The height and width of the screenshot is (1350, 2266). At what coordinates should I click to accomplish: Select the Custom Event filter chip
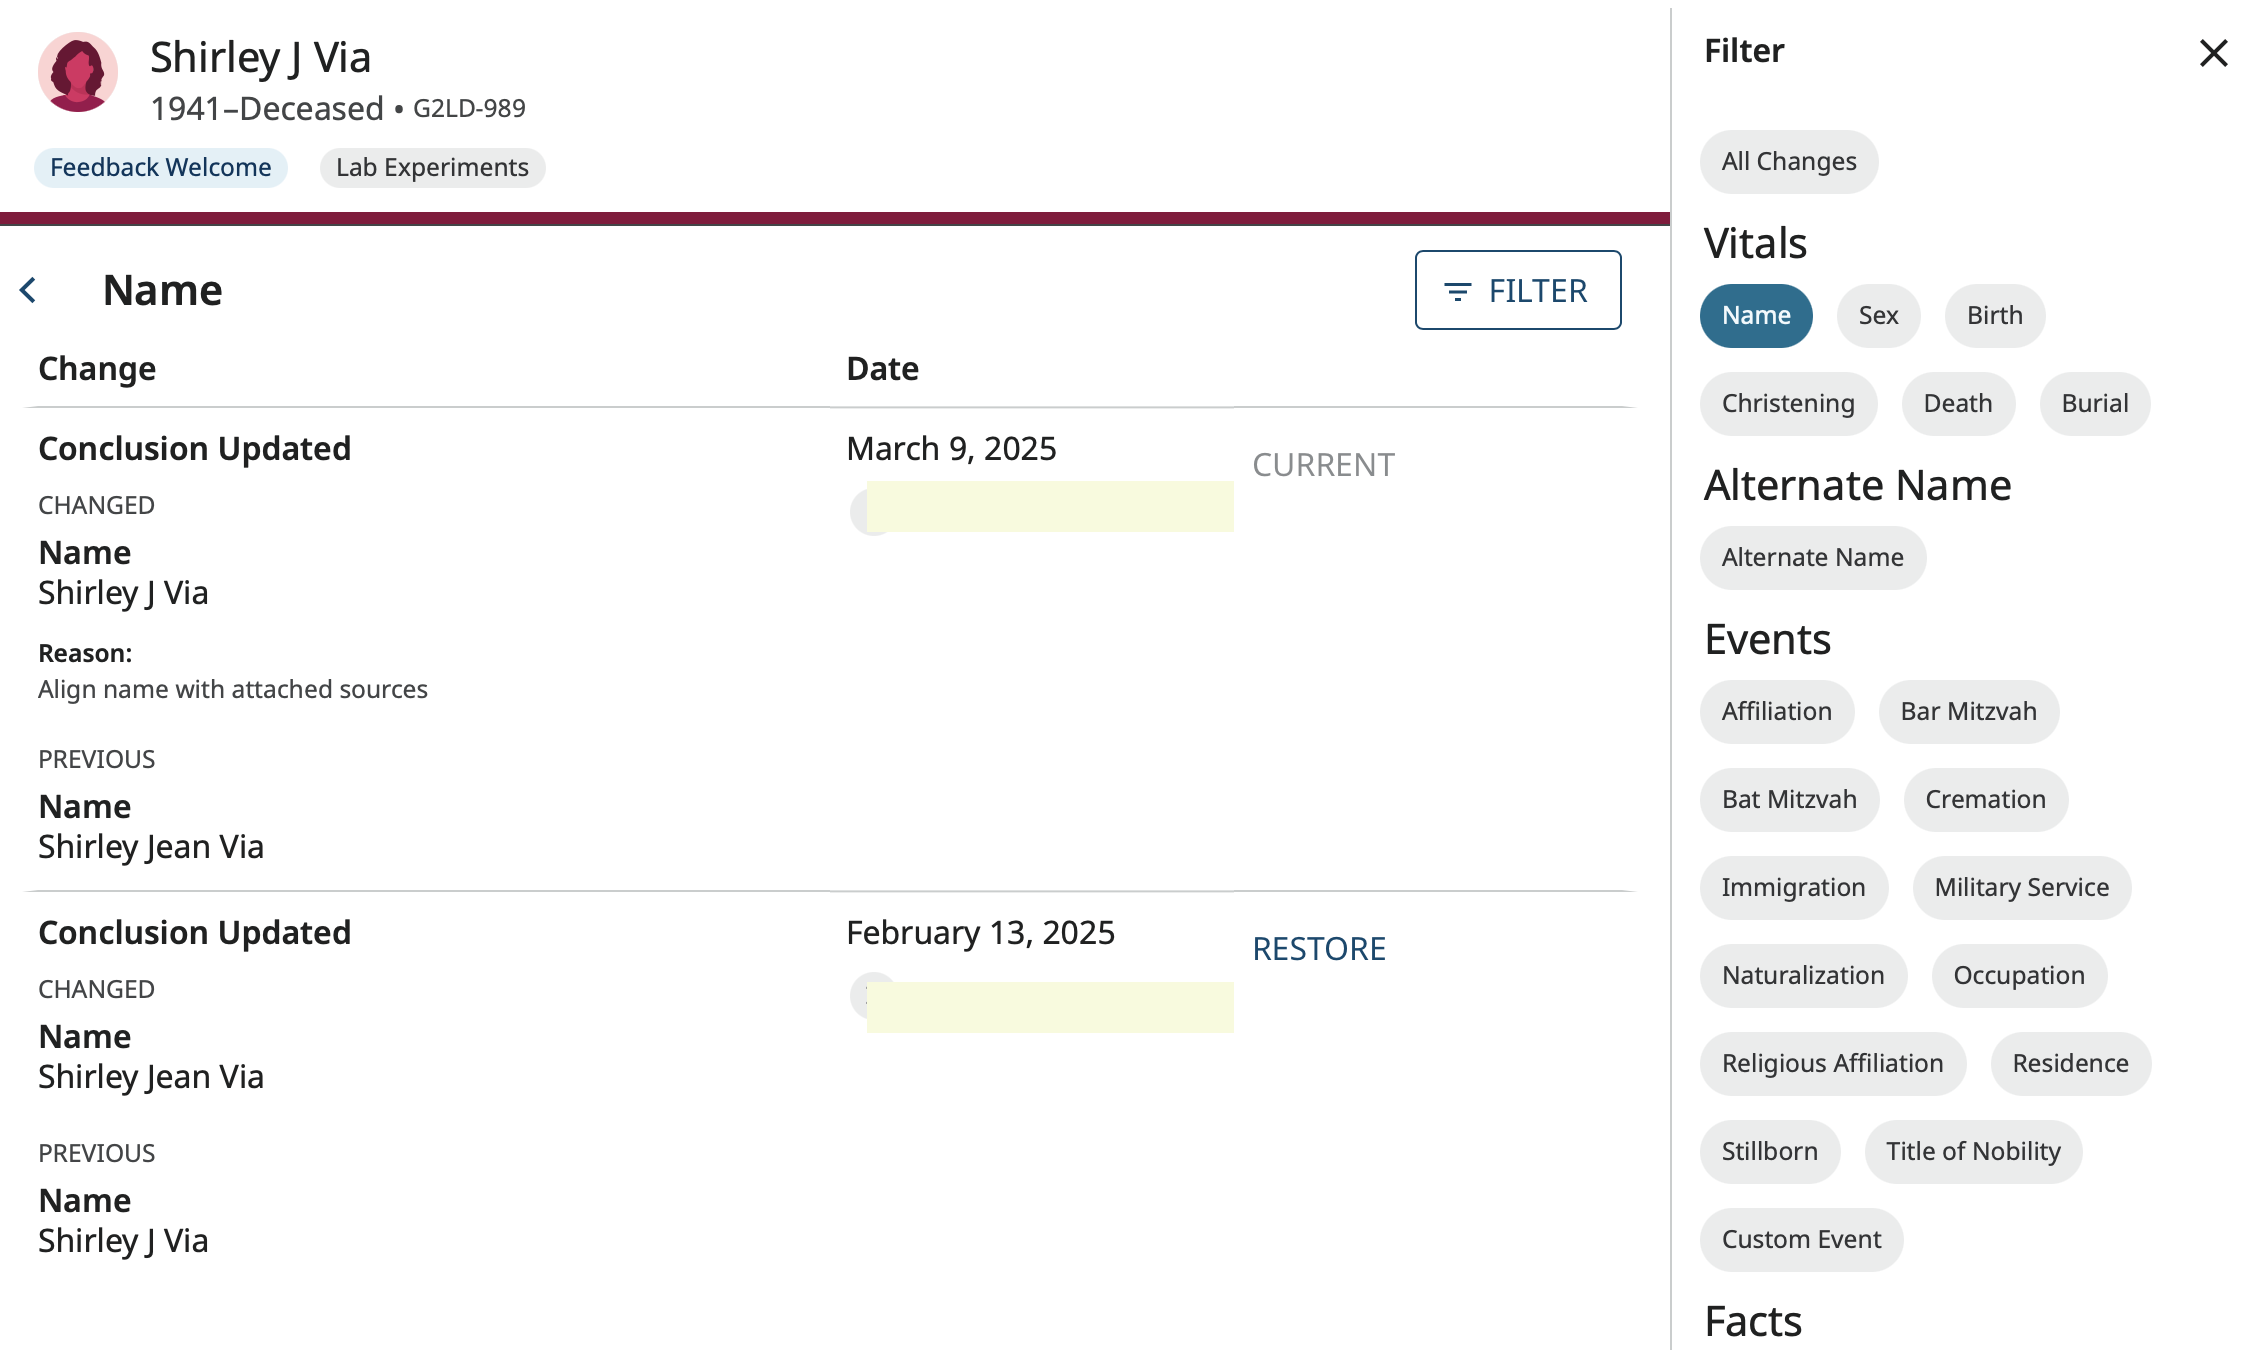point(1800,1239)
